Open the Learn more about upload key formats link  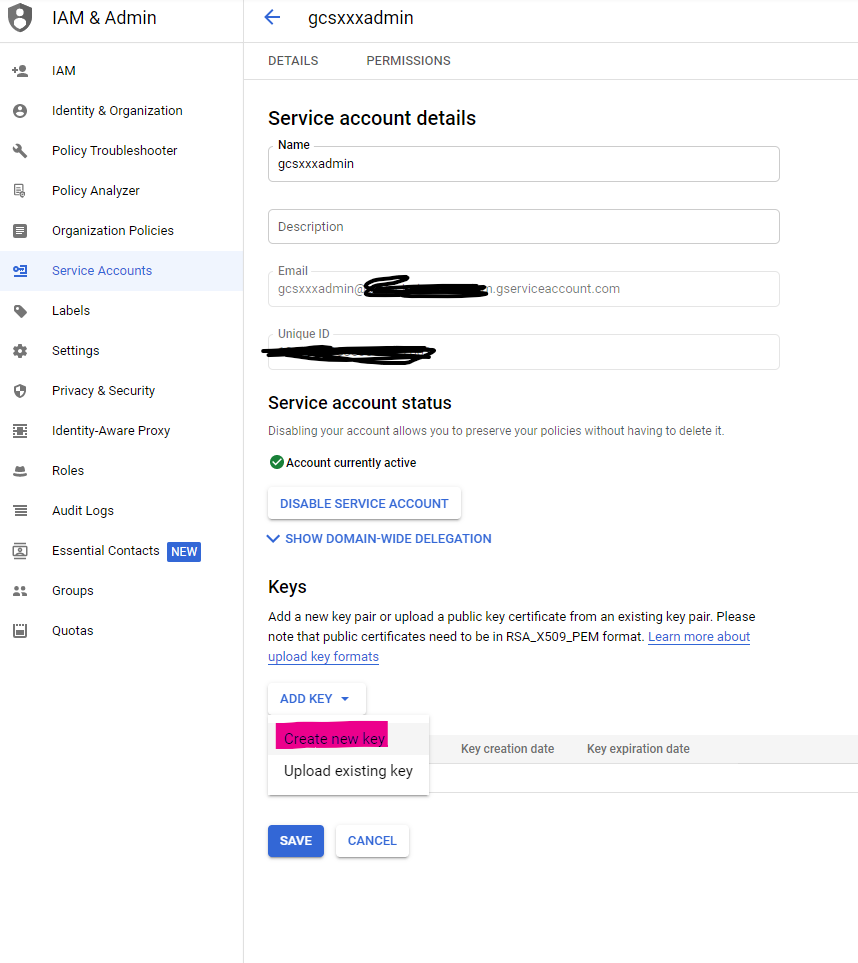click(x=698, y=637)
